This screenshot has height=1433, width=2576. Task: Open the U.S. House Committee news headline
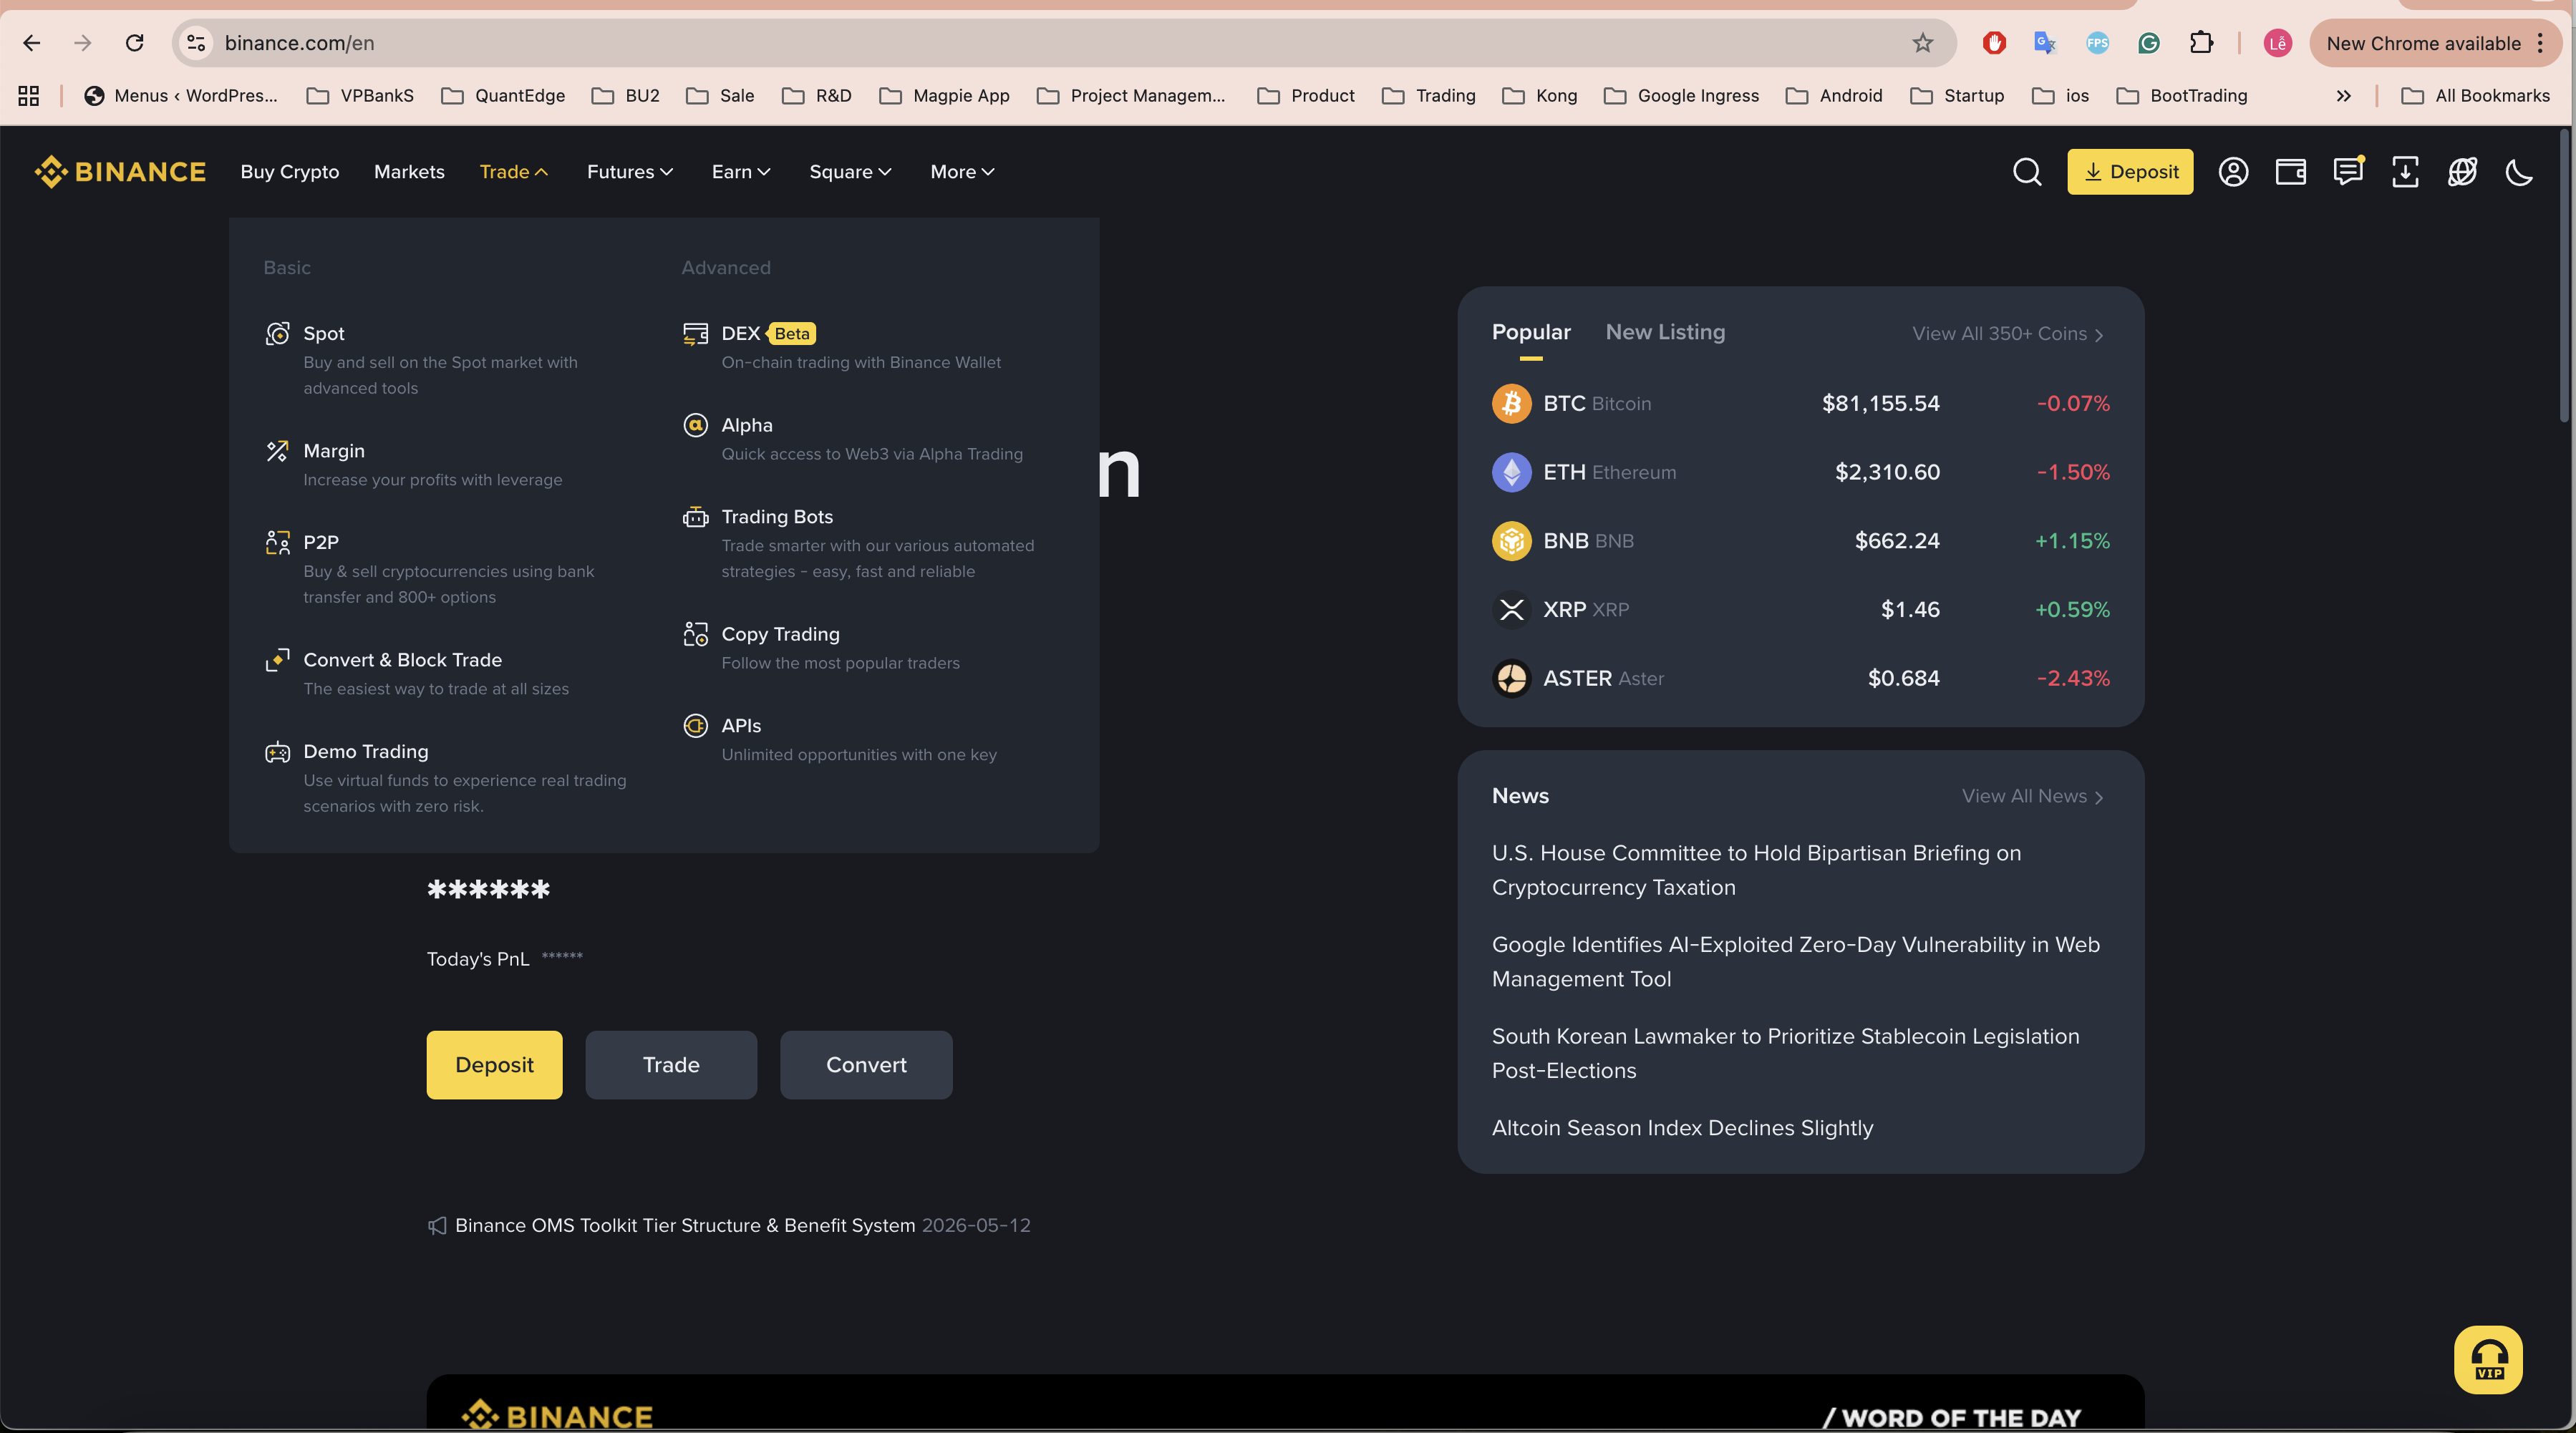1756,870
